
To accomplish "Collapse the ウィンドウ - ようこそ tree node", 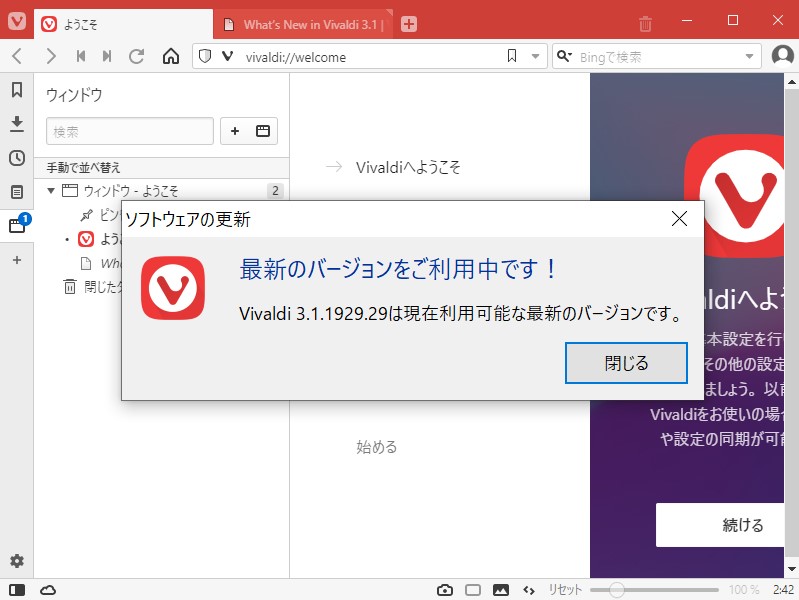I will (50, 191).
